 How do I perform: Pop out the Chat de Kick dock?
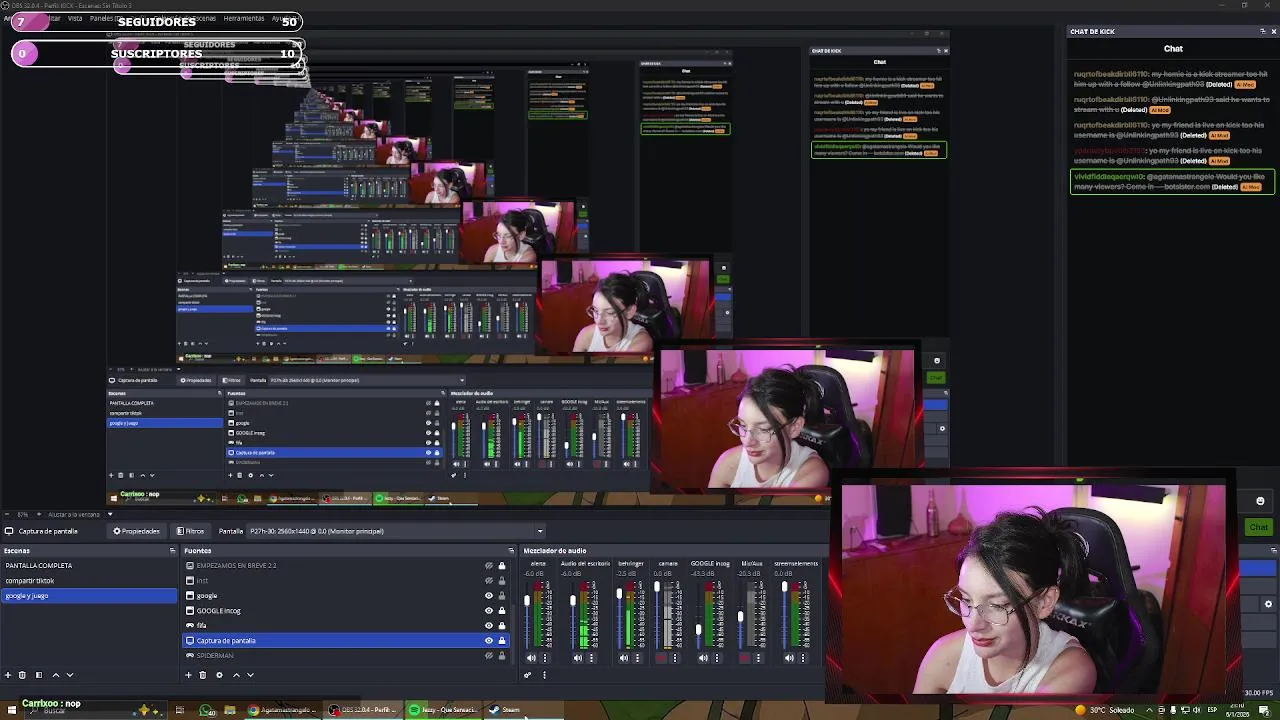(x=1262, y=31)
